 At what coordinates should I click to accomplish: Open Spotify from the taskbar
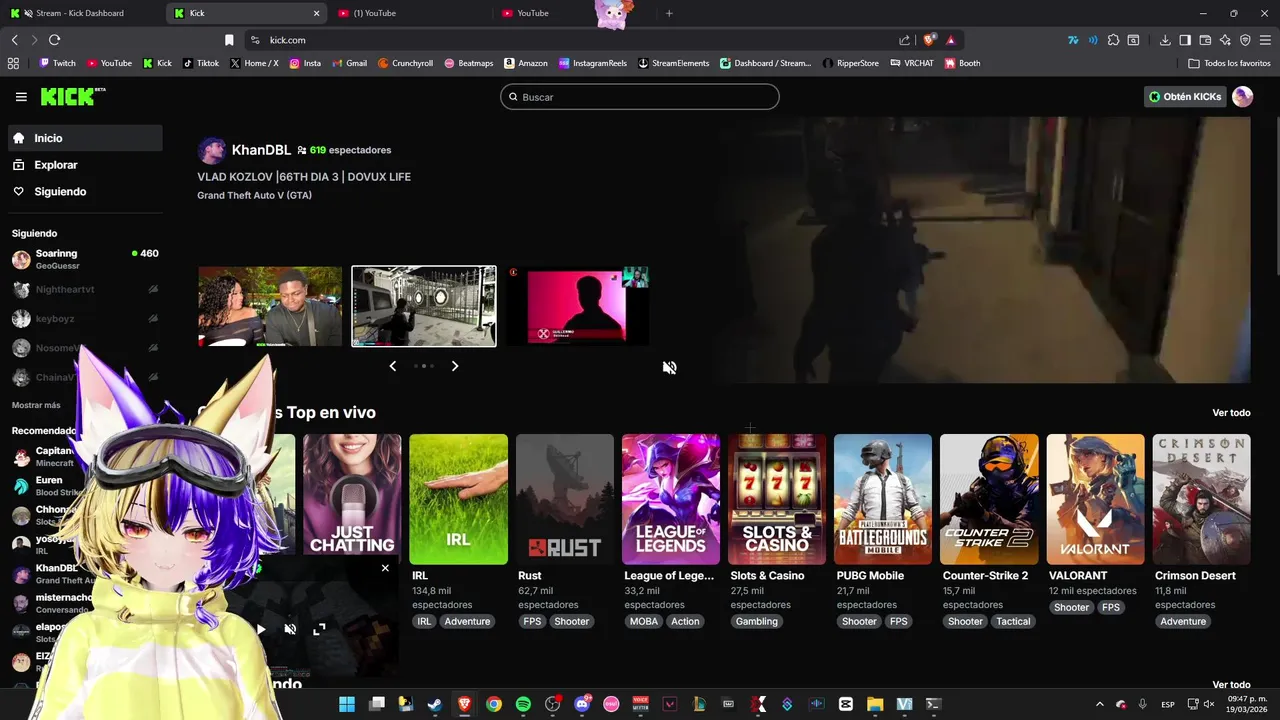(x=523, y=704)
